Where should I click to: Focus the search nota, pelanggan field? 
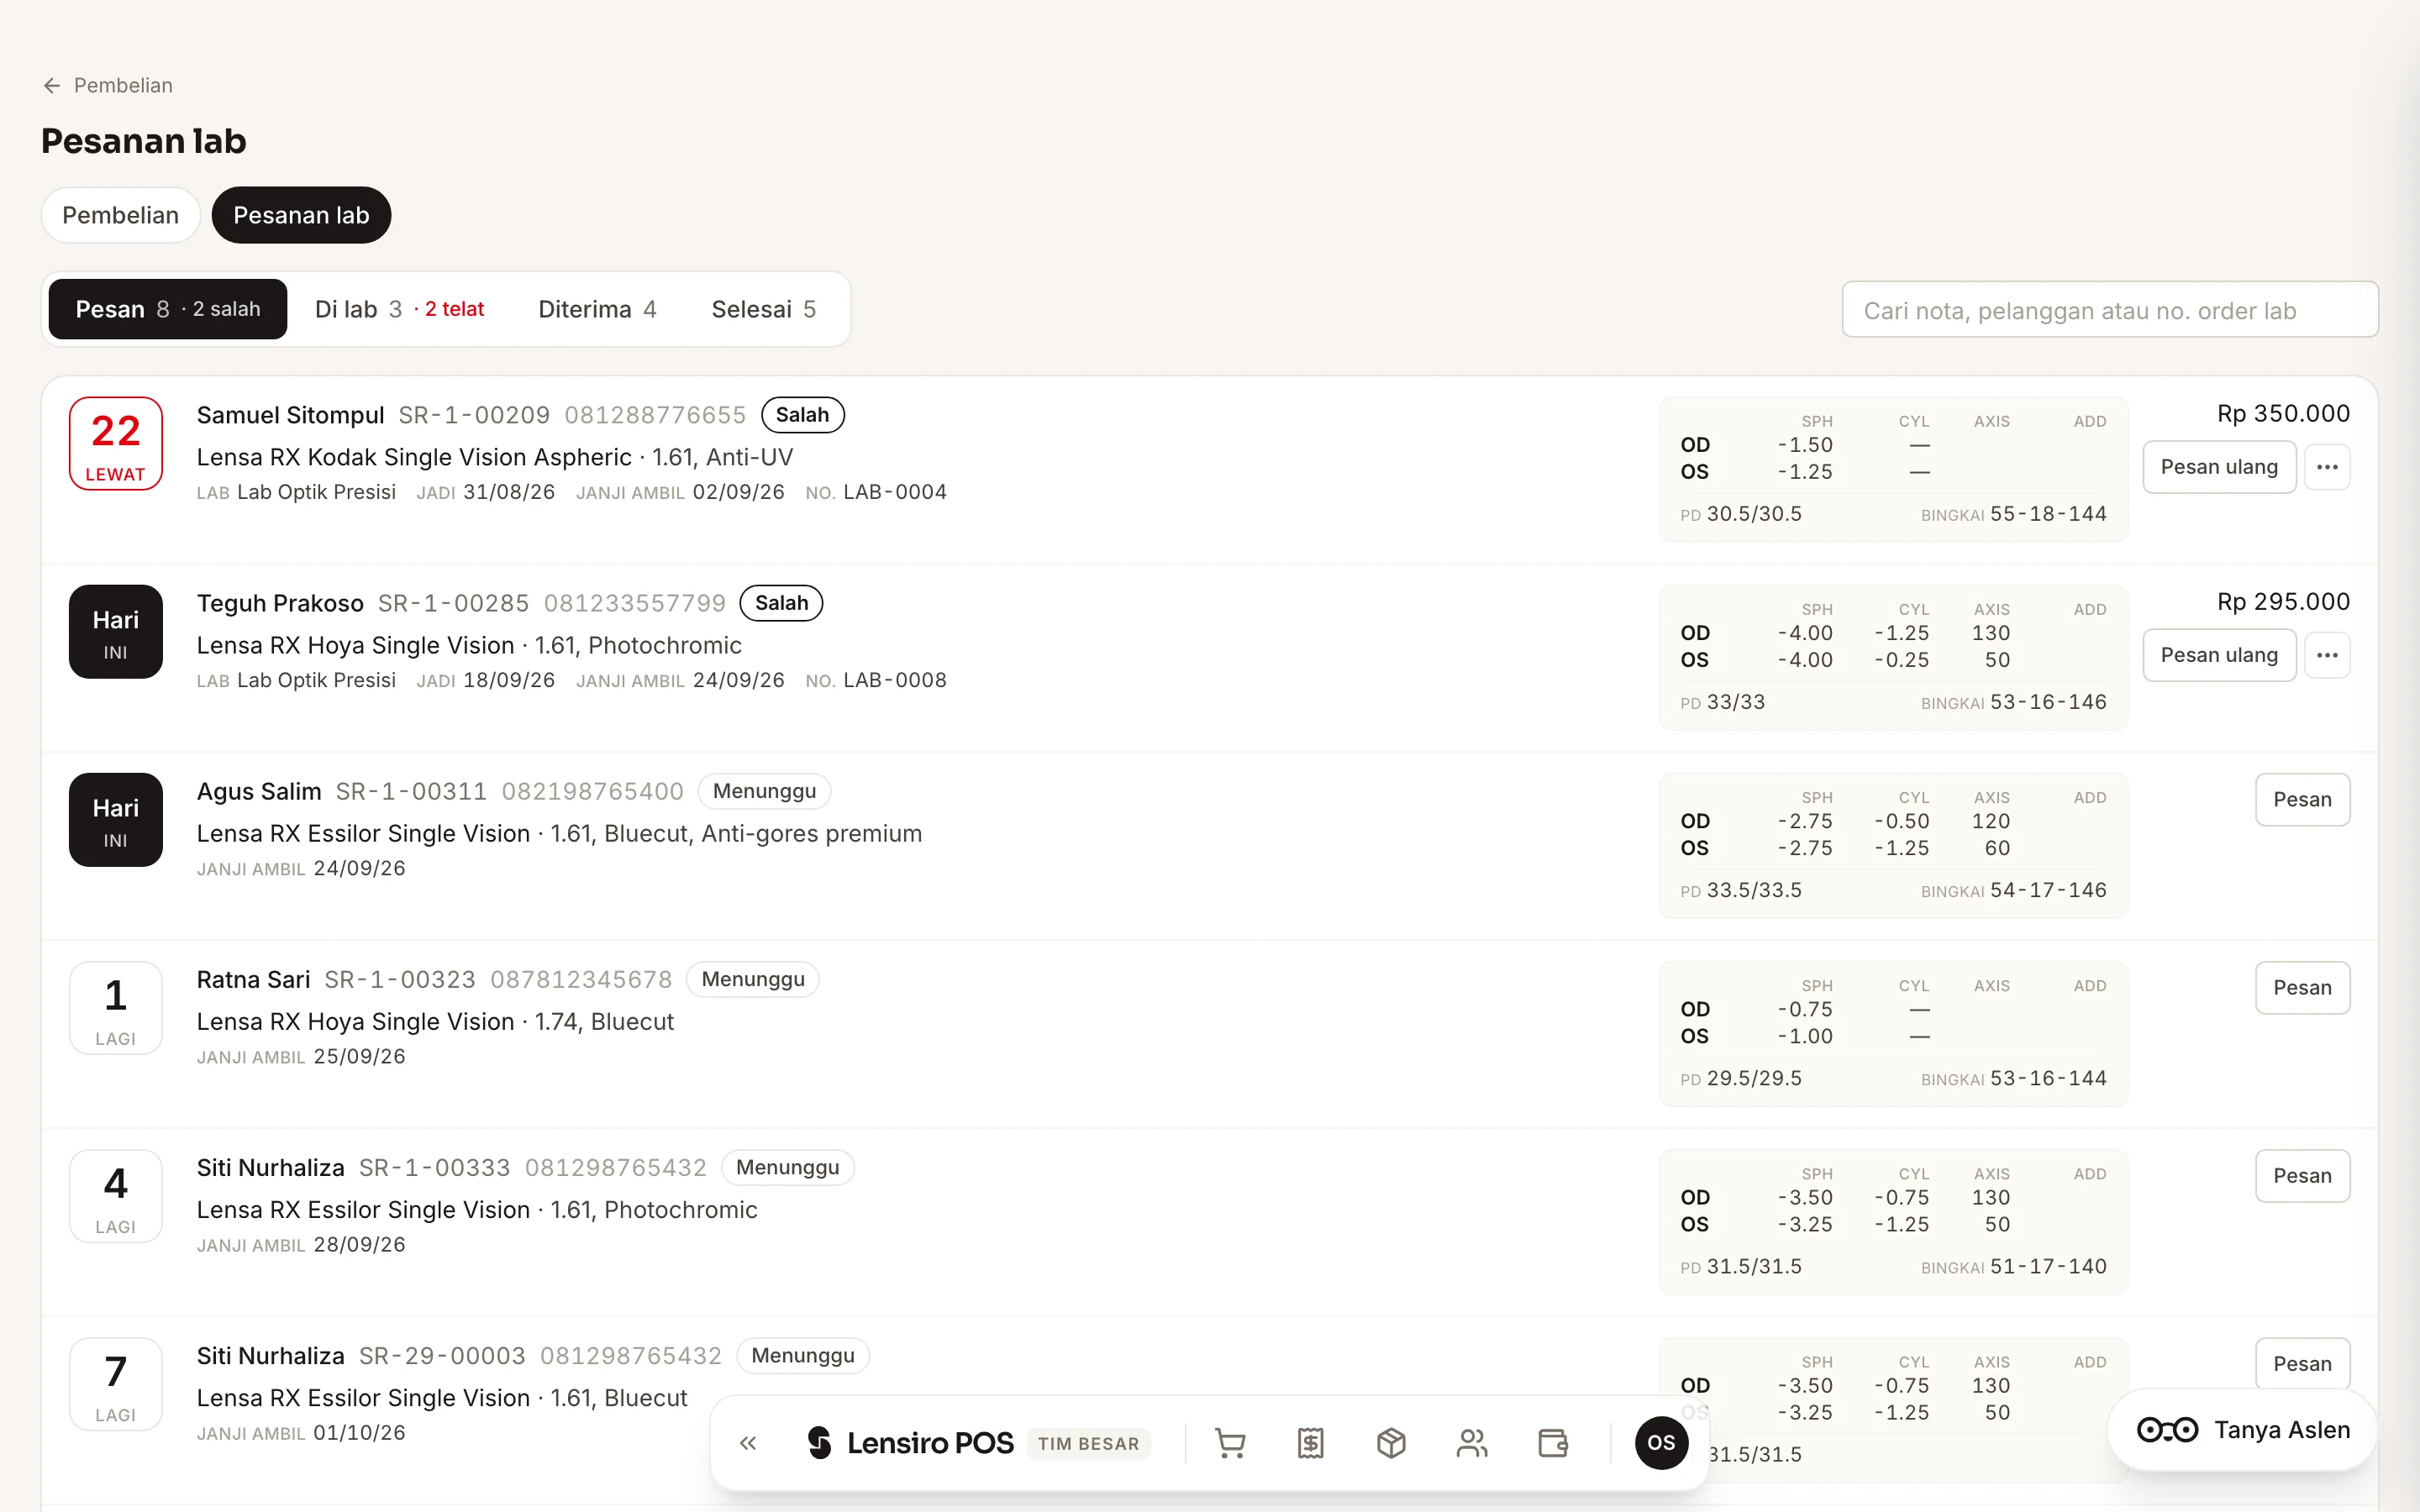pyautogui.click(x=2110, y=310)
